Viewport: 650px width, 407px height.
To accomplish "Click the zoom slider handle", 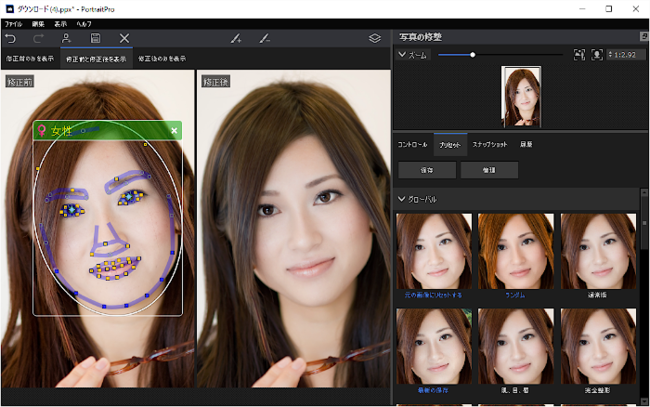I will pos(473,55).
